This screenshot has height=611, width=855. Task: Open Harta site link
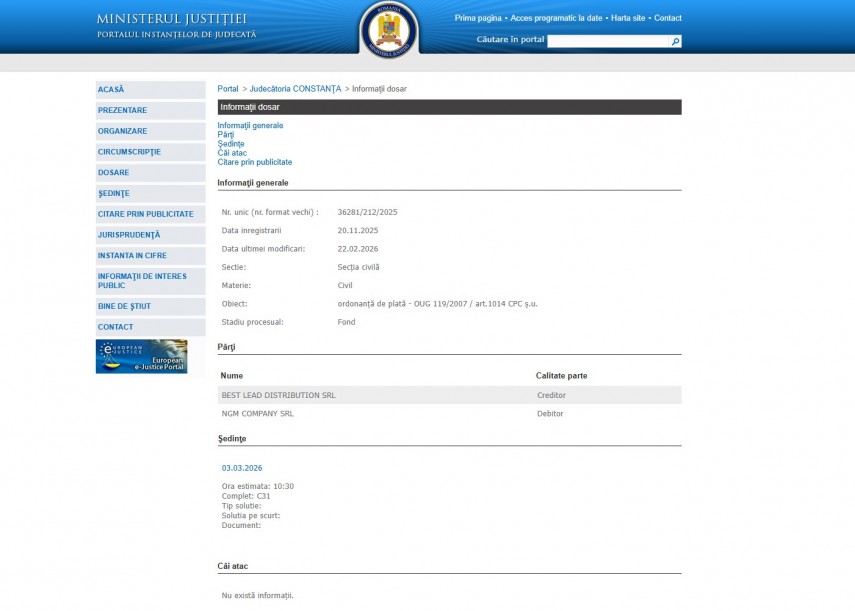pyautogui.click(x=628, y=18)
